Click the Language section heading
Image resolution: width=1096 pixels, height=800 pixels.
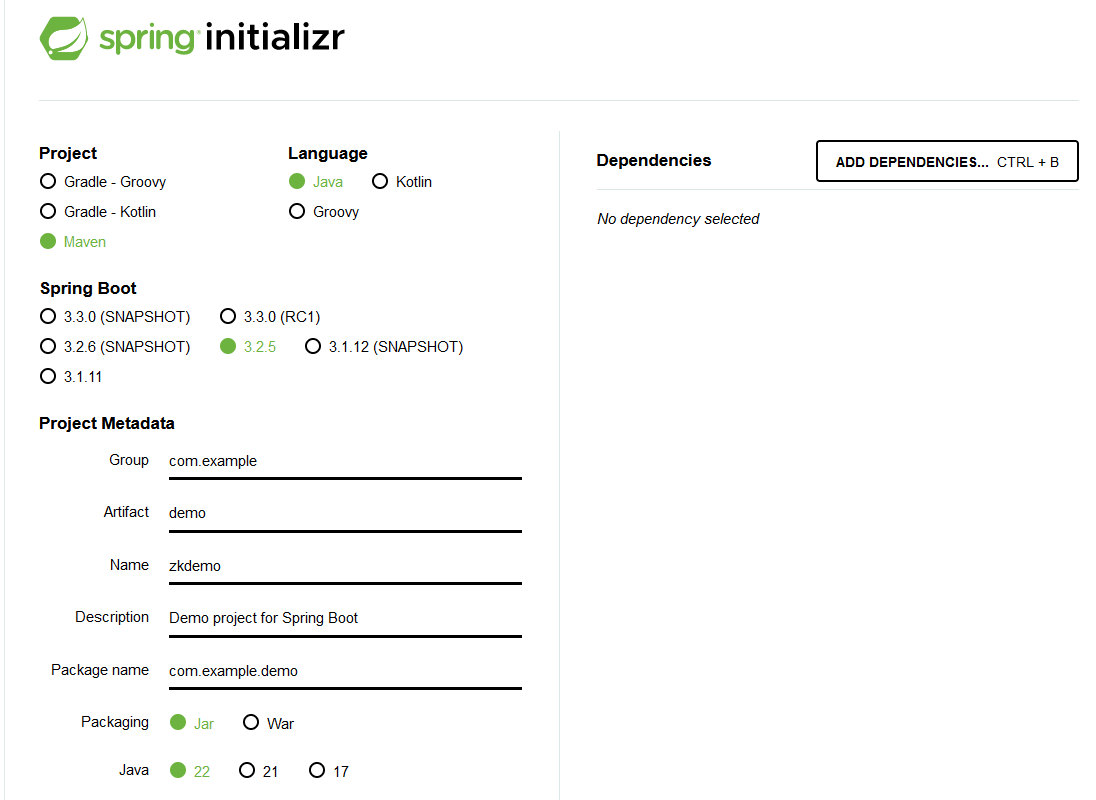pyautogui.click(x=328, y=153)
